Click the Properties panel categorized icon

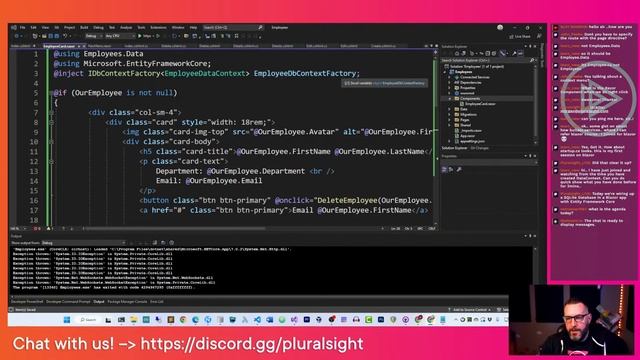[x=444, y=169]
